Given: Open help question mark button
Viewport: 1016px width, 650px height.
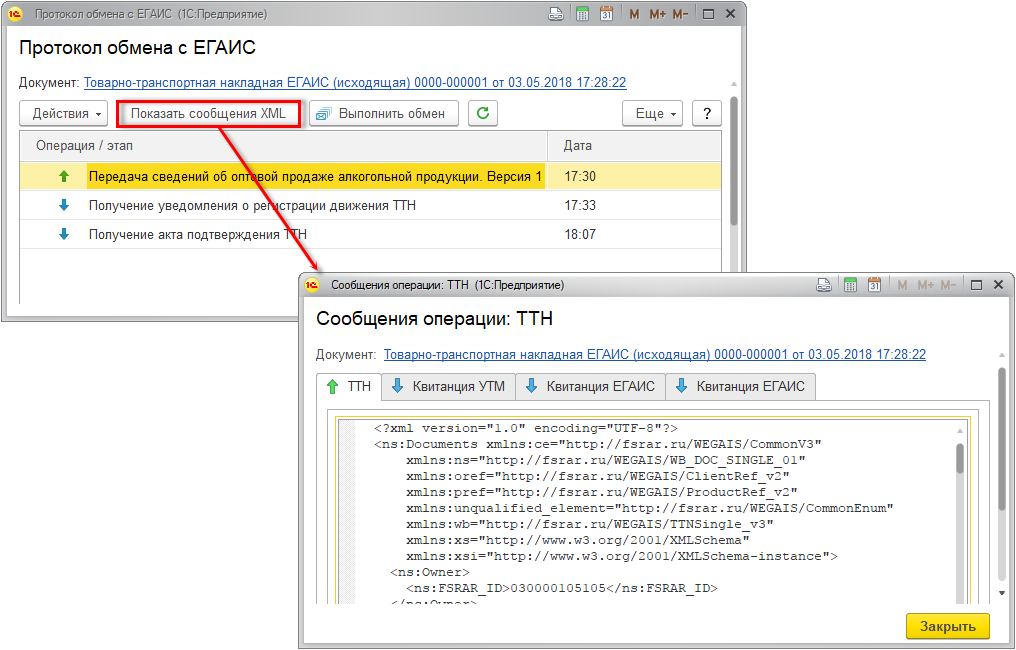Looking at the screenshot, I should pos(707,113).
